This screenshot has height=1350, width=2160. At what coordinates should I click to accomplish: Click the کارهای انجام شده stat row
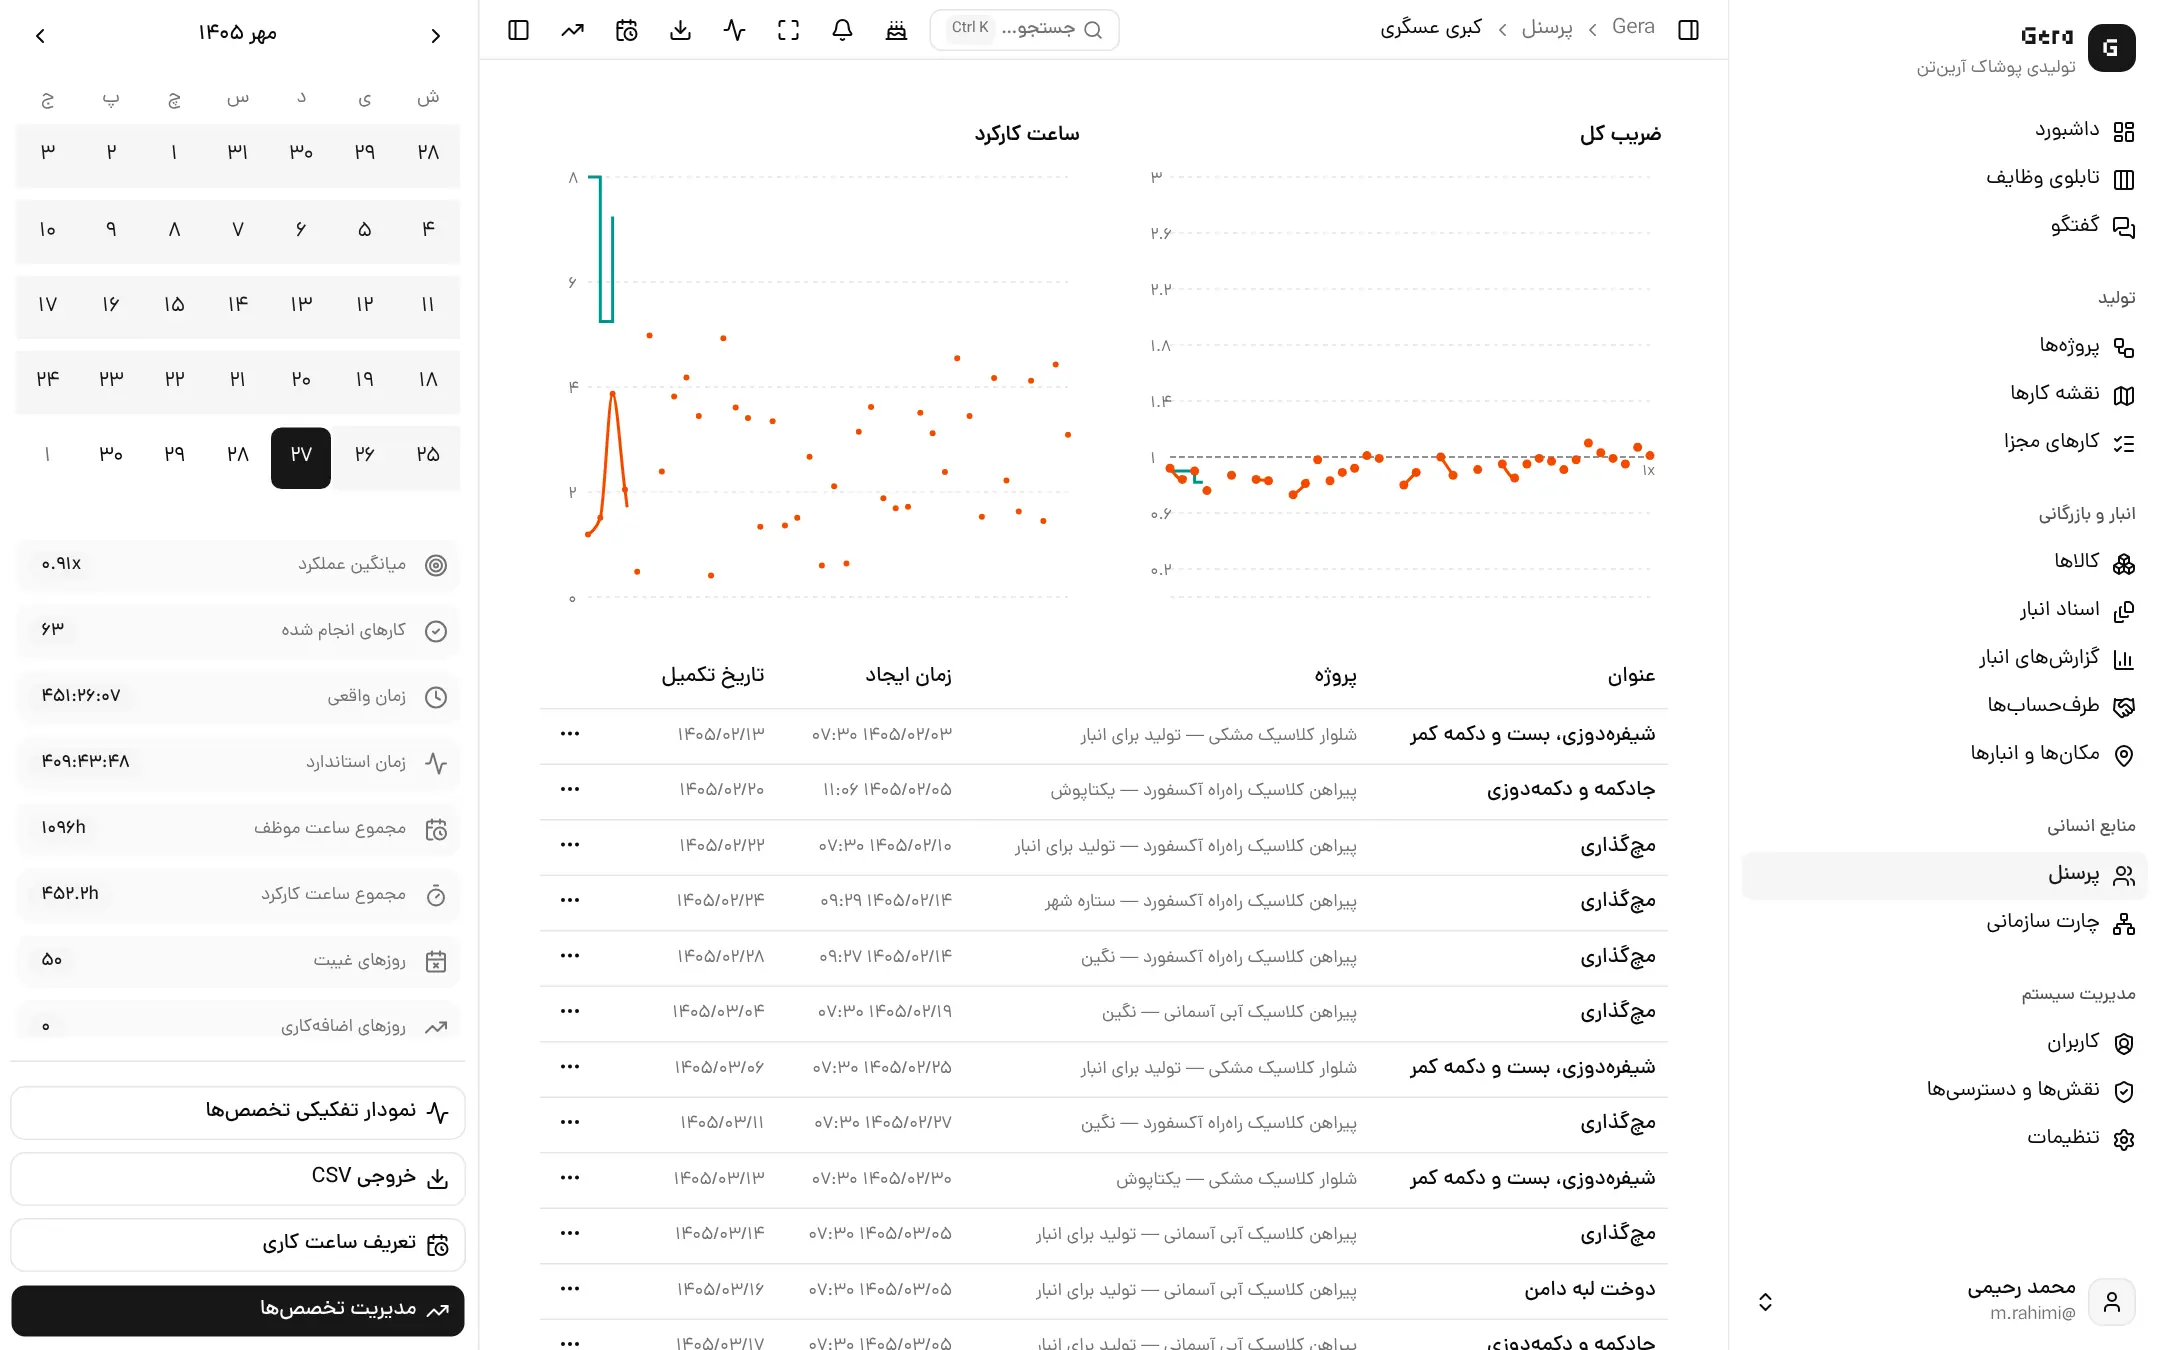coord(238,630)
